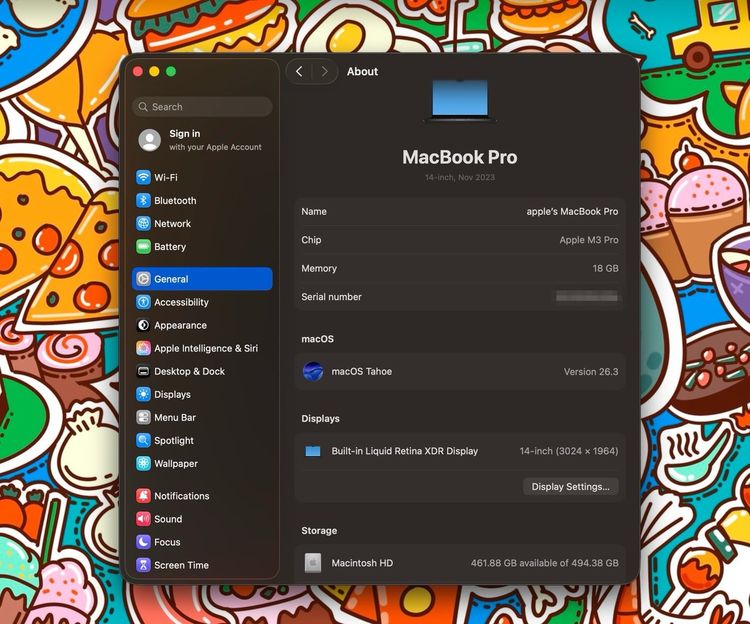Viewport: 750px width, 624px height.
Task: Click the MacBook Pro laptop image
Action: [460, 100]
